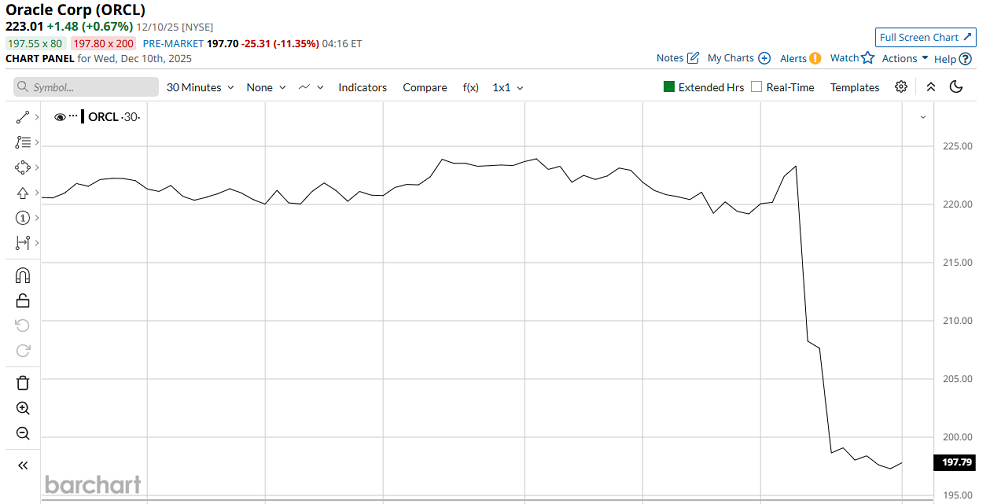Hide the ORCL series with eye icon
Screen dimensions: 990x504
click(x=60, y=117)
